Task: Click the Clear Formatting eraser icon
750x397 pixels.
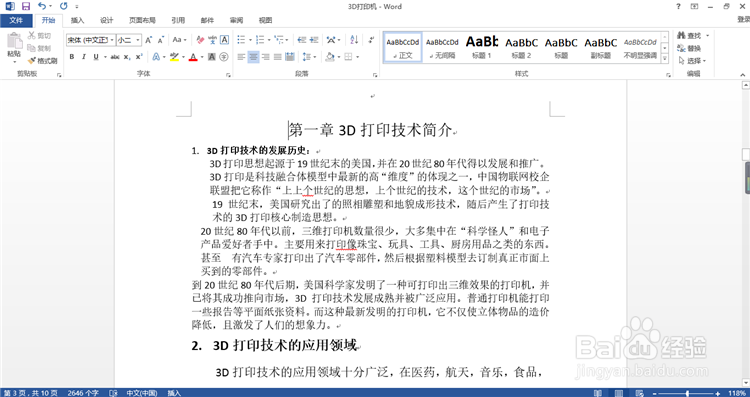Action: tap(200, 40)
